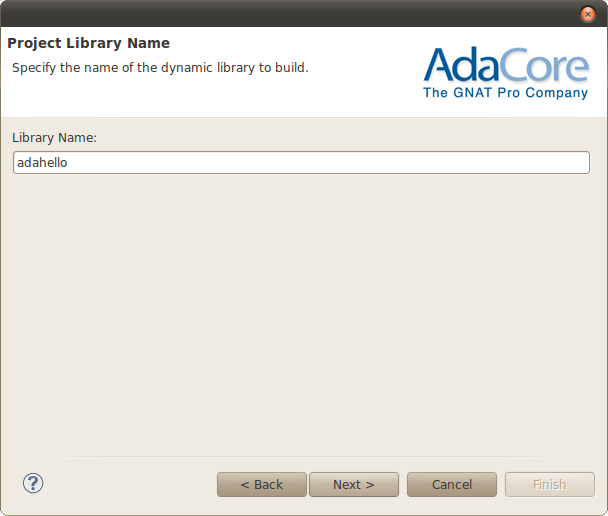Click the dynamic library description text
This screenshot has width=608, height=516.
click(160, 68)
